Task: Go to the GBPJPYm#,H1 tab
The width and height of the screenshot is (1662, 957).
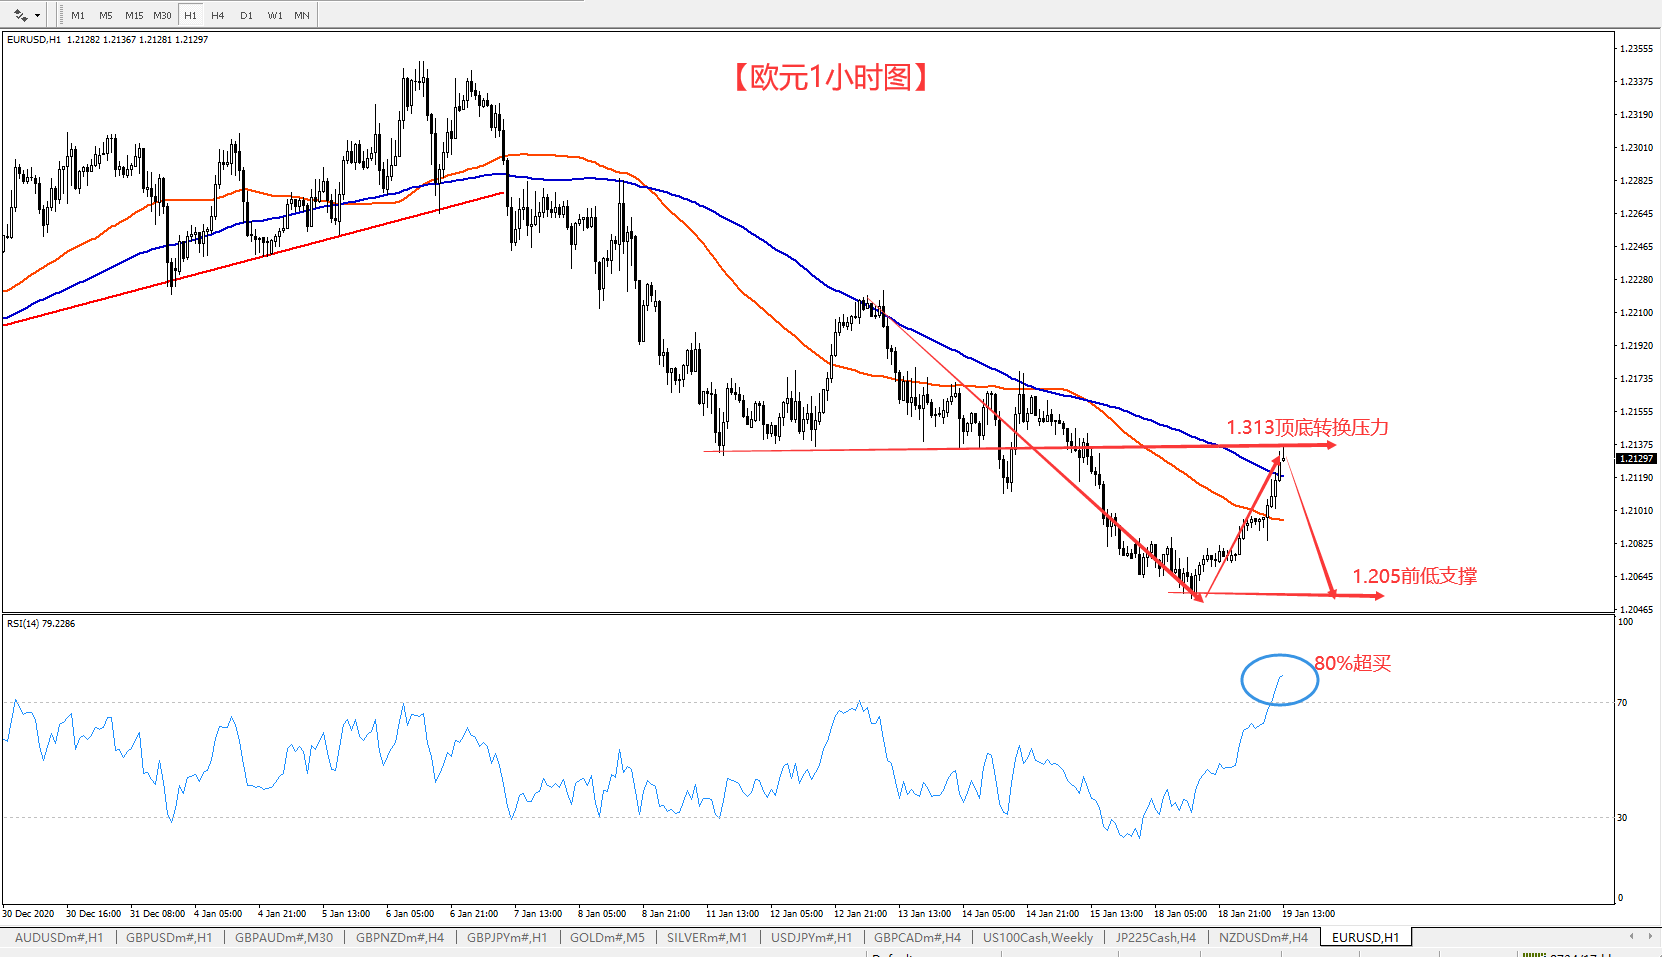Action: (x=507, y=937)
